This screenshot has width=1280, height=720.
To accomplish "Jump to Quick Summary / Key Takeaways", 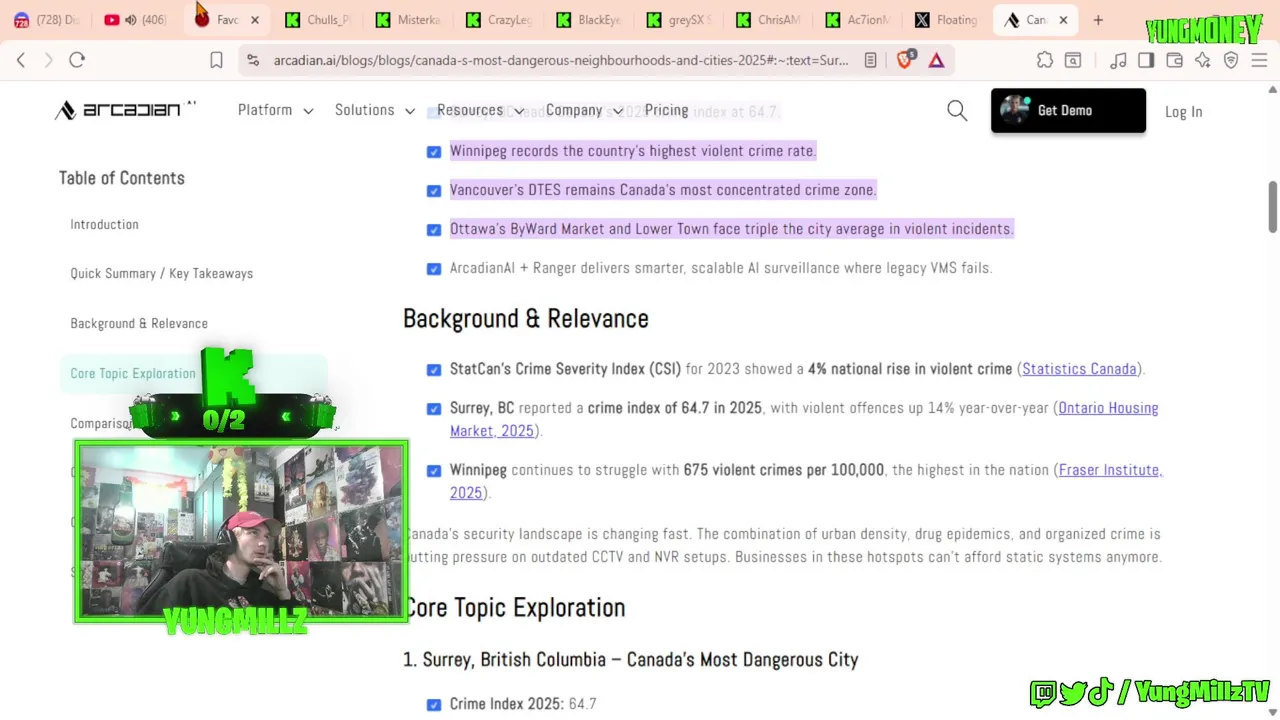I will coord(161,273).
